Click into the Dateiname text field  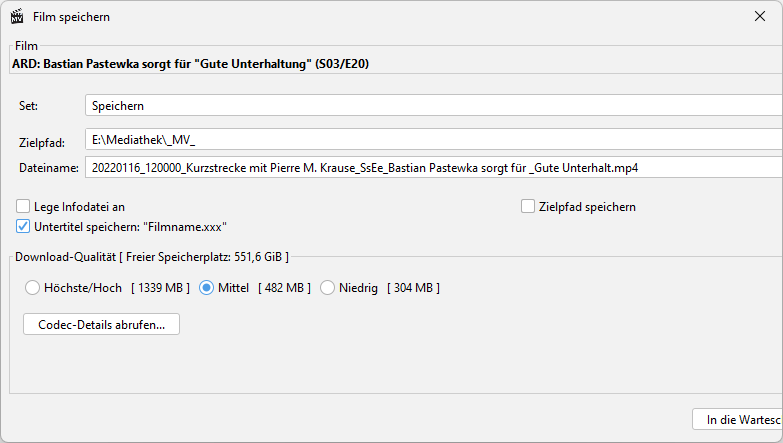(x=433, y=167)
